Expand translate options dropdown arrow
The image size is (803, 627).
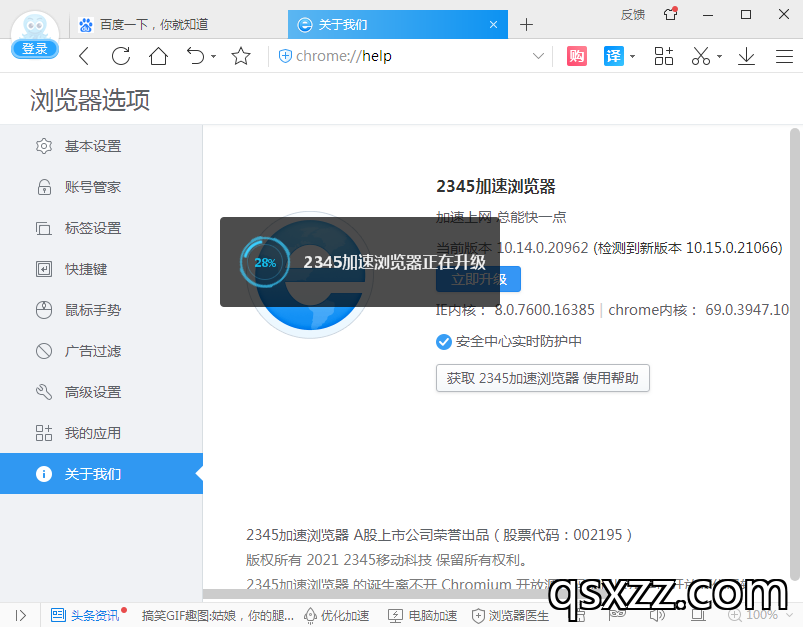click(x=632, y=56)
